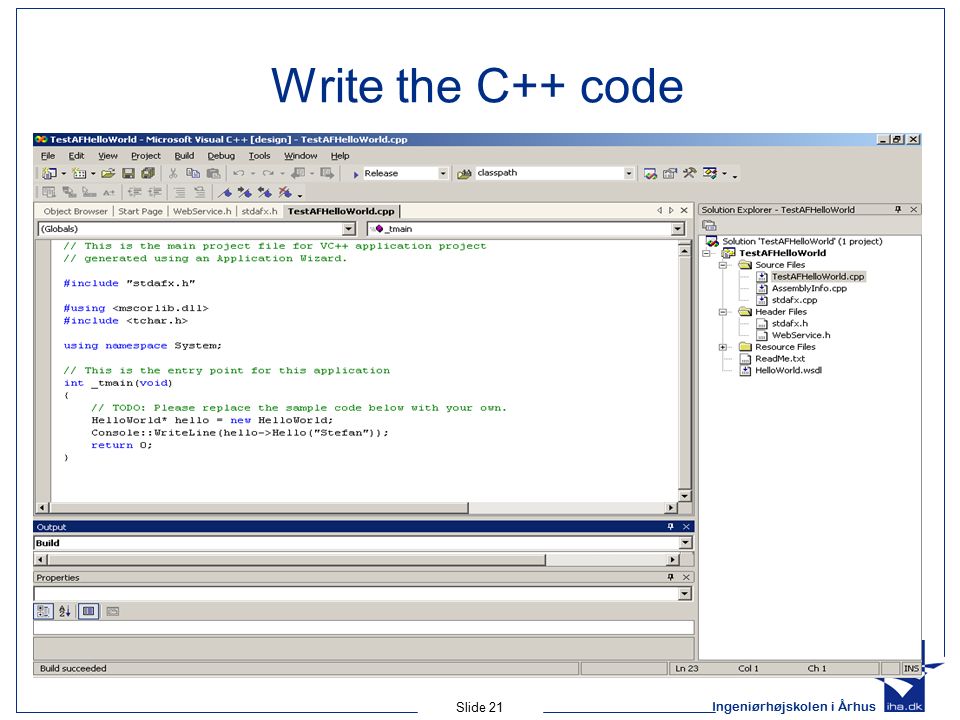Open the File menu
The height and width of the screenshot is (720, 960).
(x=48, y=156)
